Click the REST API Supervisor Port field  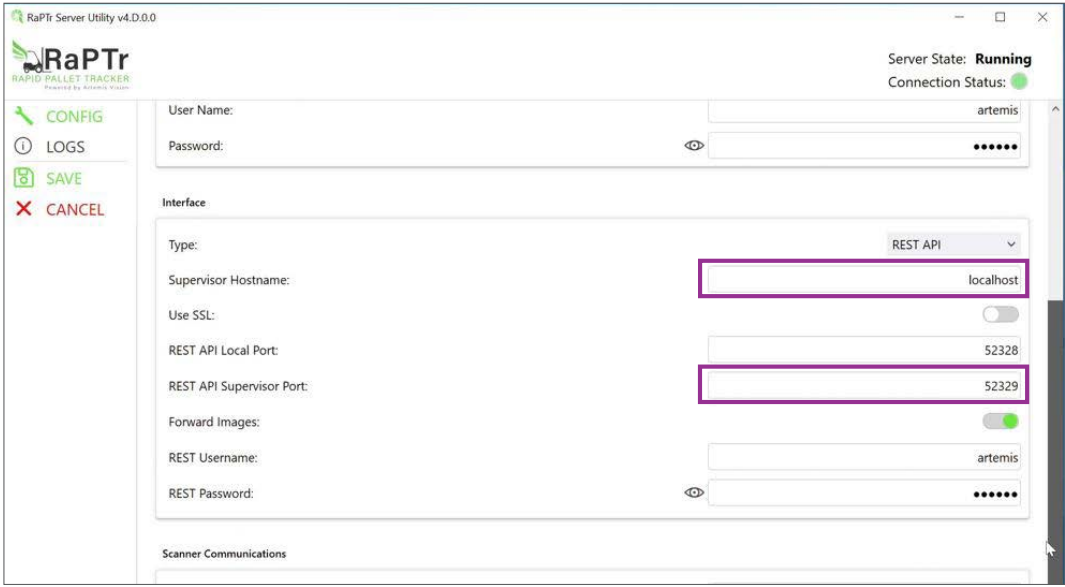point(864,385)
